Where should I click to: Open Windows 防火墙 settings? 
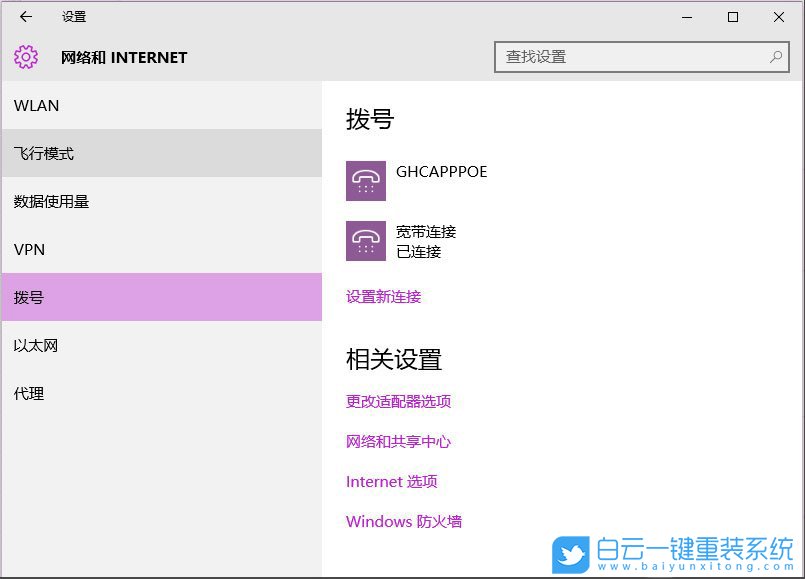pyautogui.click(x=404, y=521)
